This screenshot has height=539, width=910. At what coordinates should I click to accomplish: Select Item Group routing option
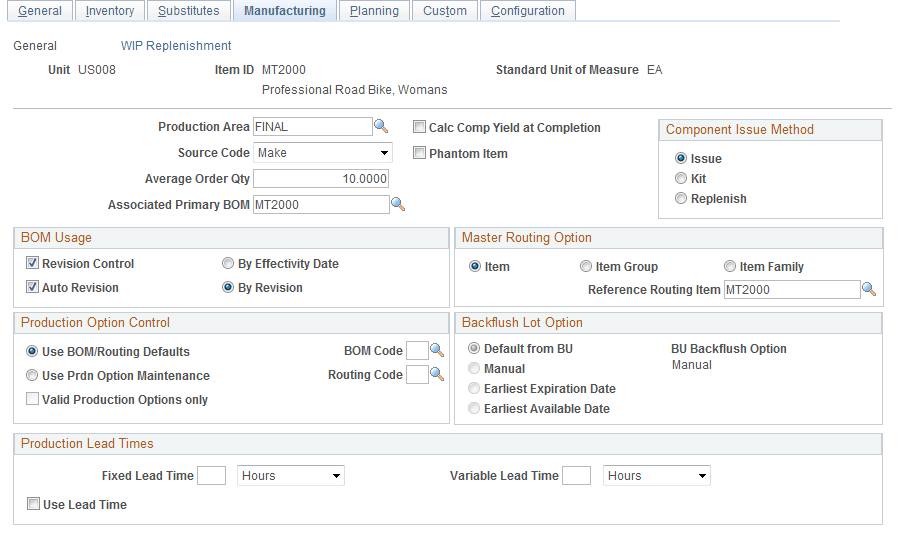586,267
